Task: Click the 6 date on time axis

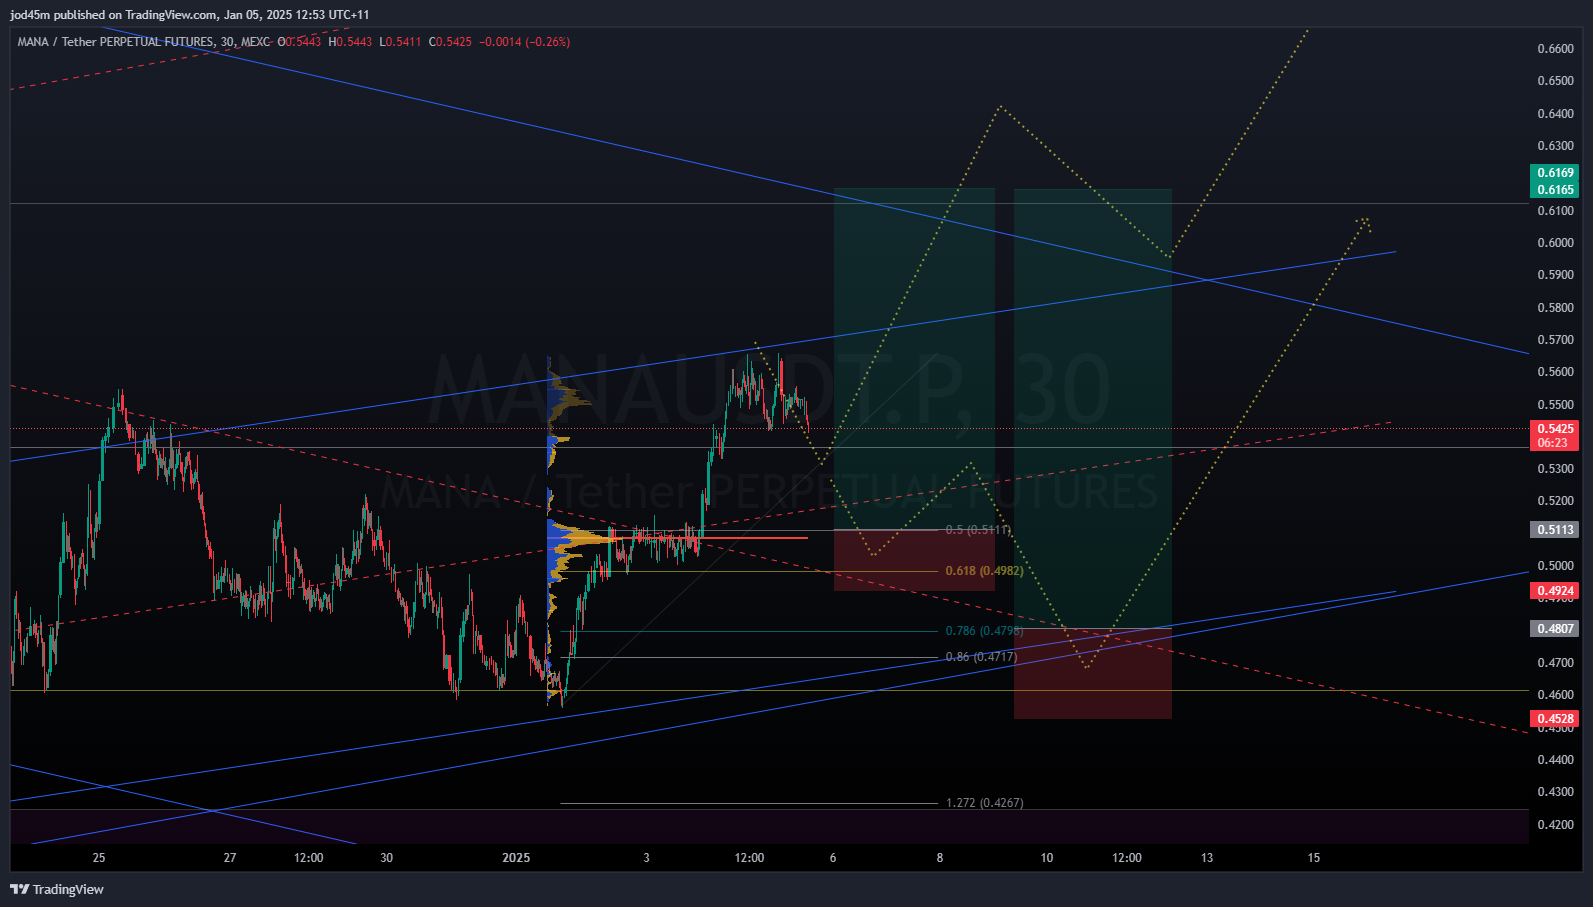Action: 833,858
